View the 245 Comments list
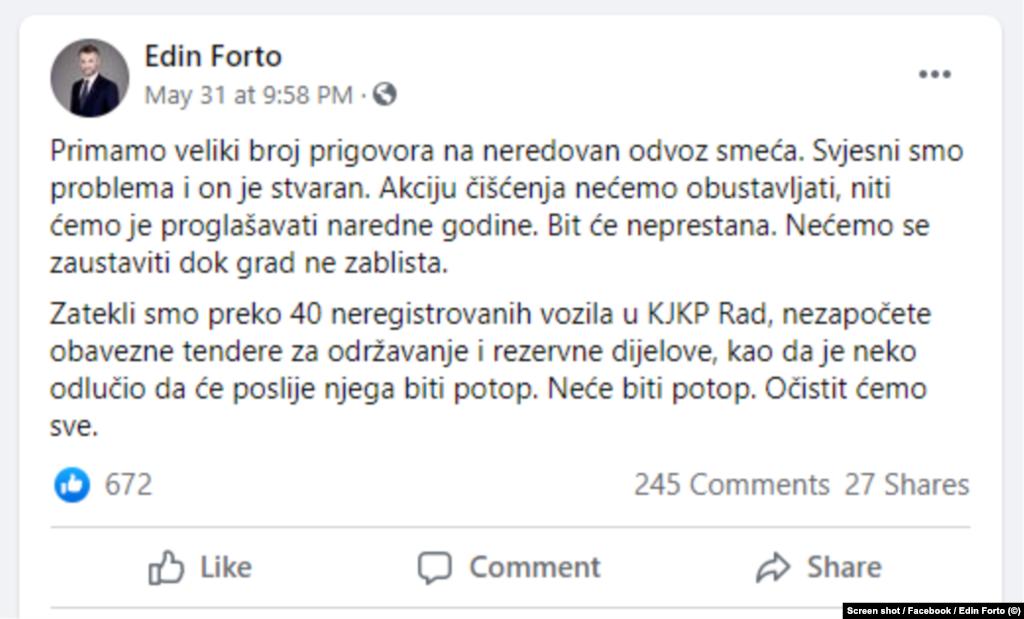Image resolution: width=1024 pixels, height=619 pixels. tap(731, 485)
